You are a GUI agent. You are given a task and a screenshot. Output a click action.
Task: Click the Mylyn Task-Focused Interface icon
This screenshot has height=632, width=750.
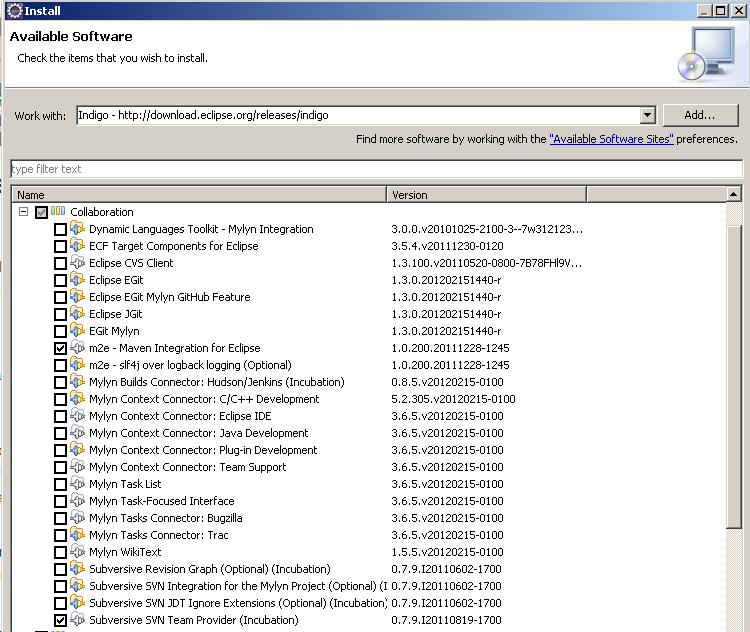click(x=77, y=500)
